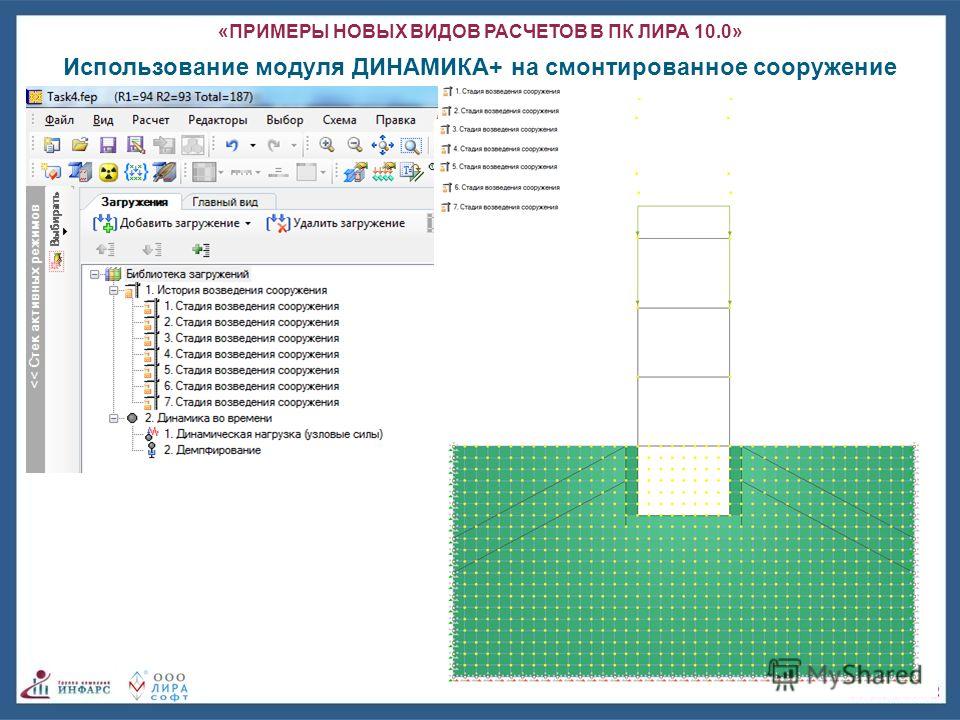Select 1. Динамическая нагрузка (узловые силы) row

point(273,434)
